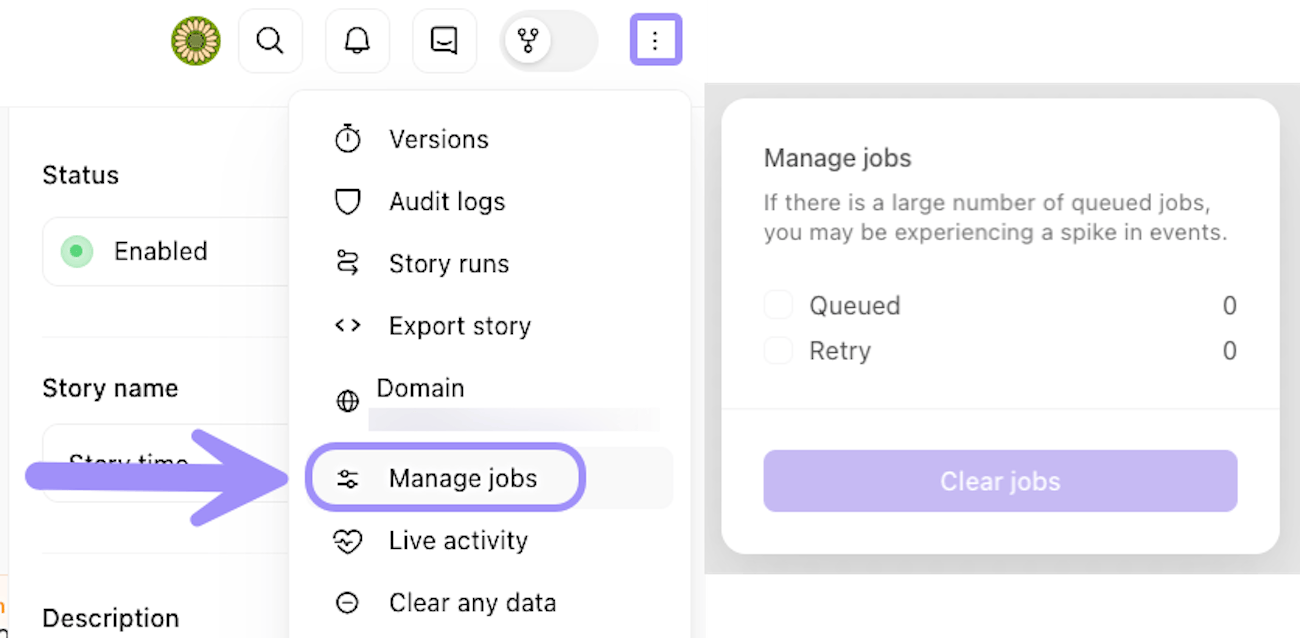
Task: Click the sunflower profile avatar
Action: [195, 41]
